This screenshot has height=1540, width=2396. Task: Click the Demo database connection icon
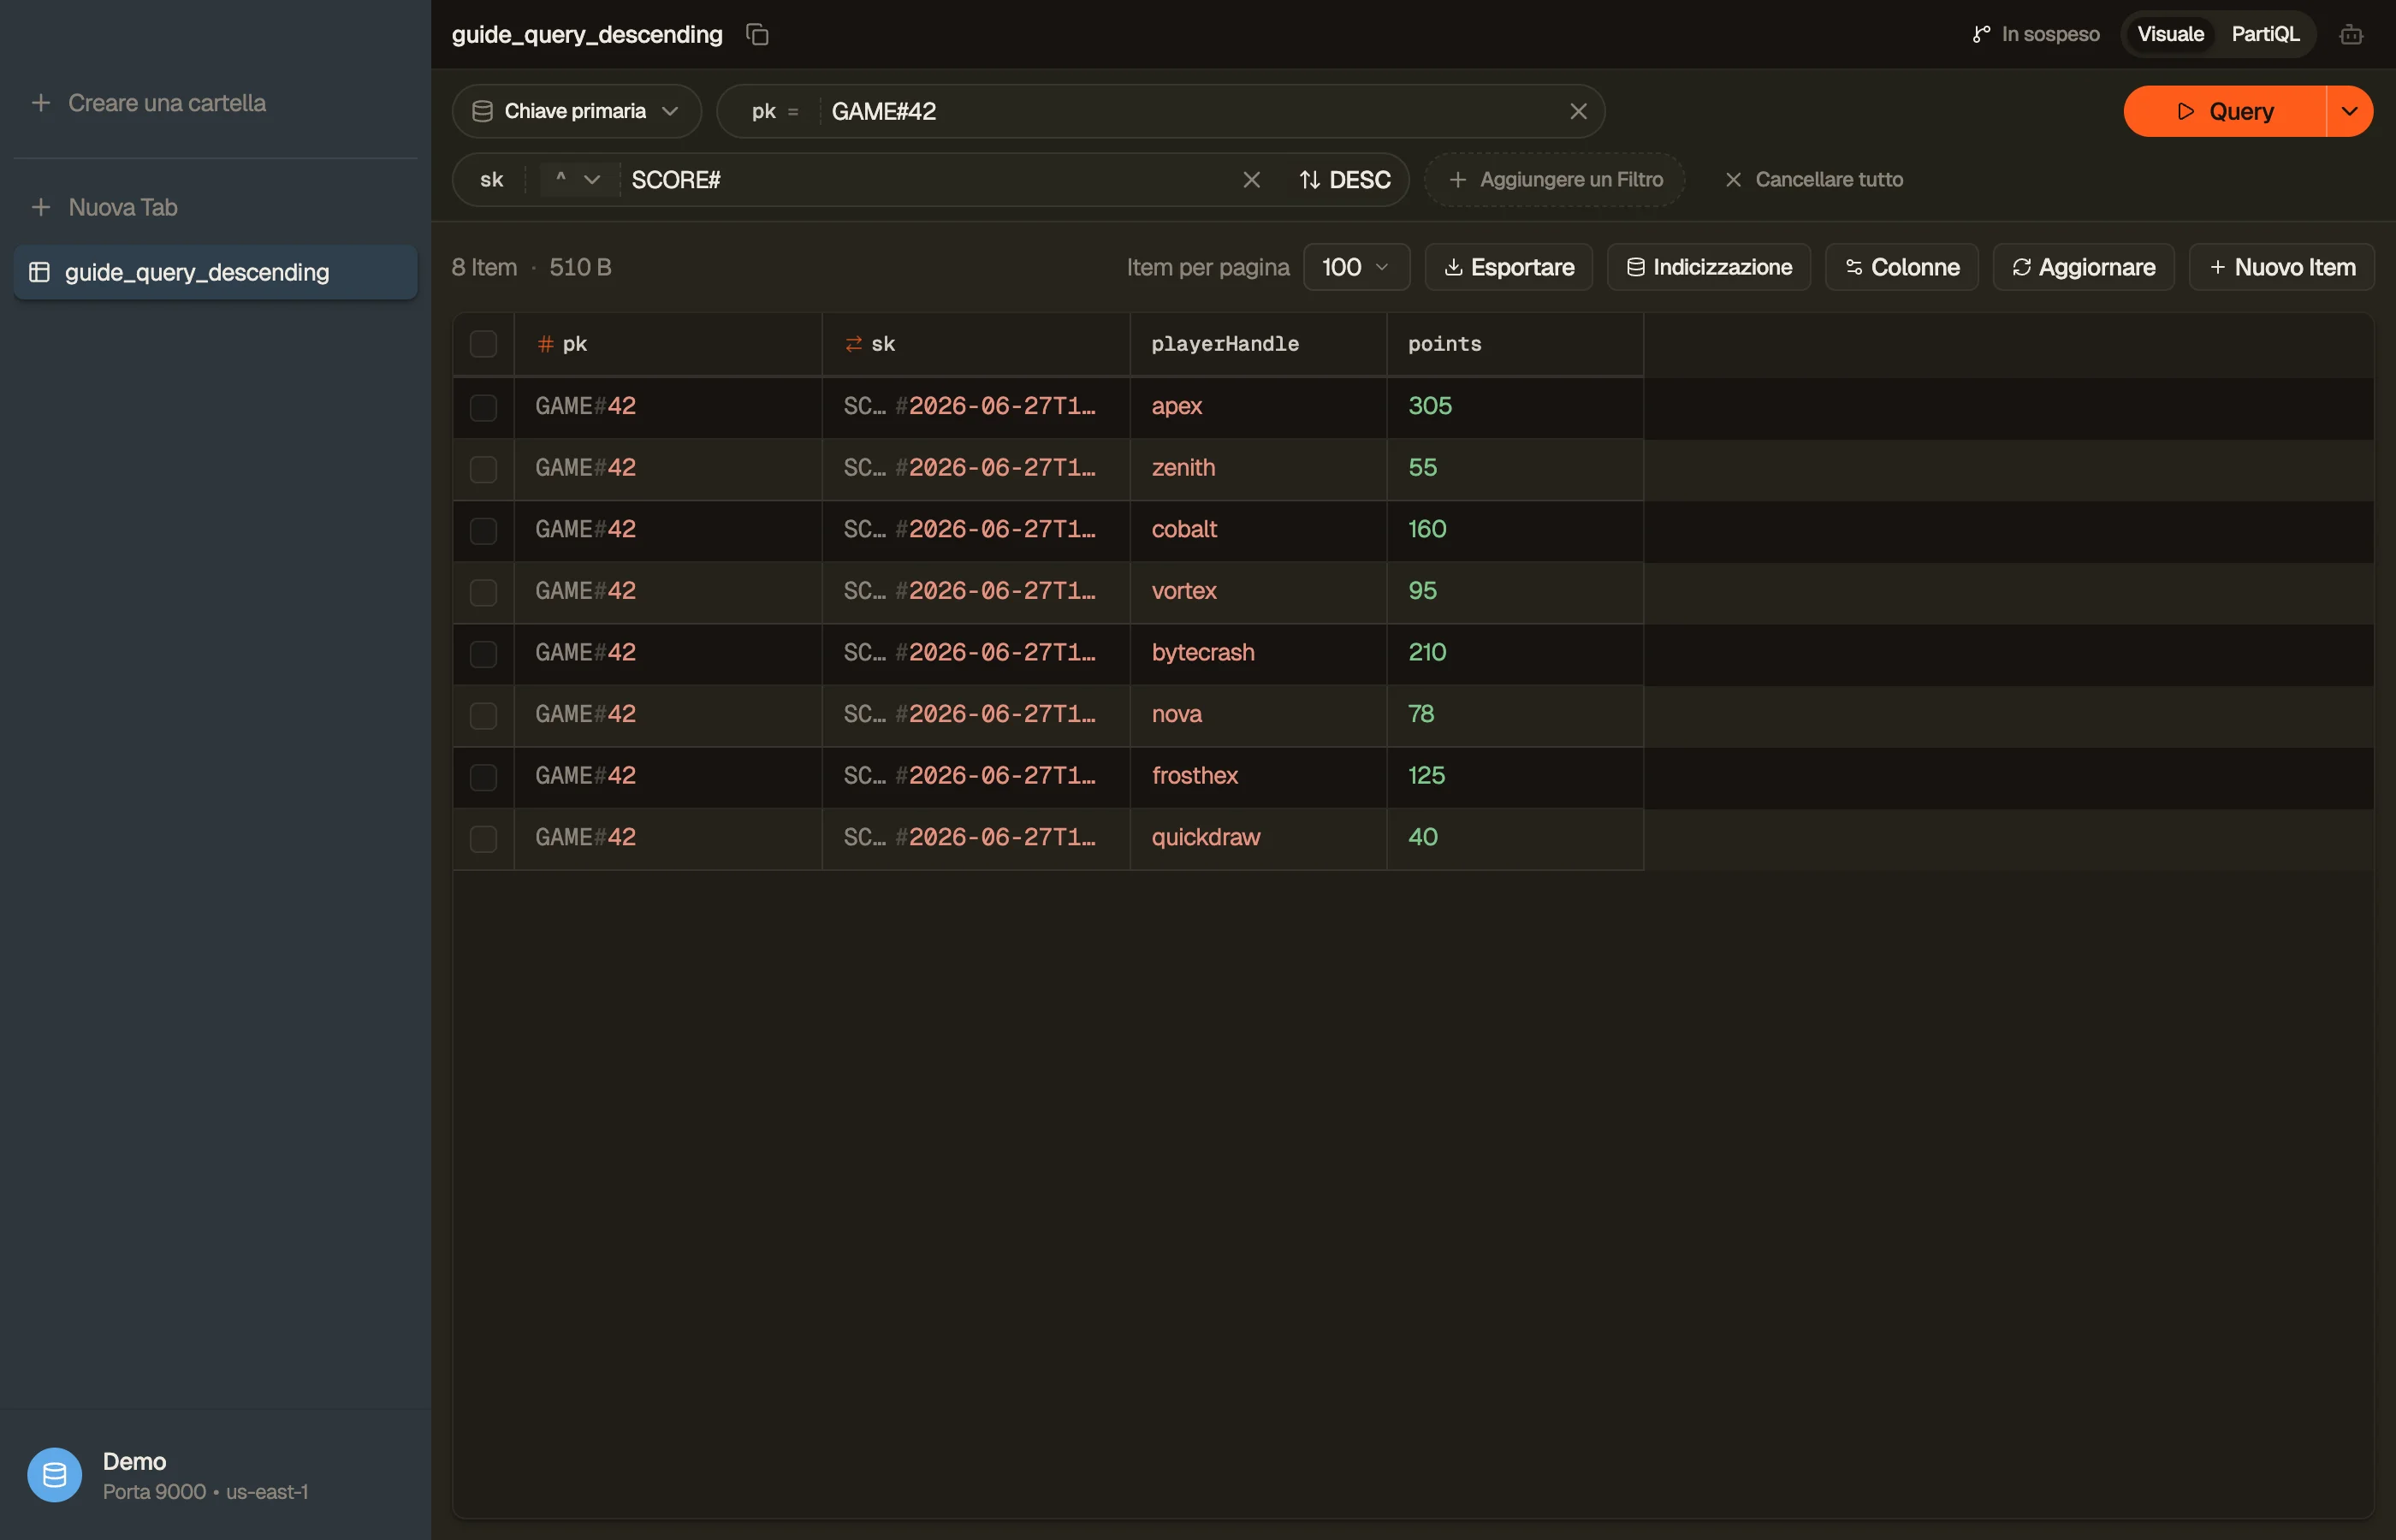(55, 1474)
